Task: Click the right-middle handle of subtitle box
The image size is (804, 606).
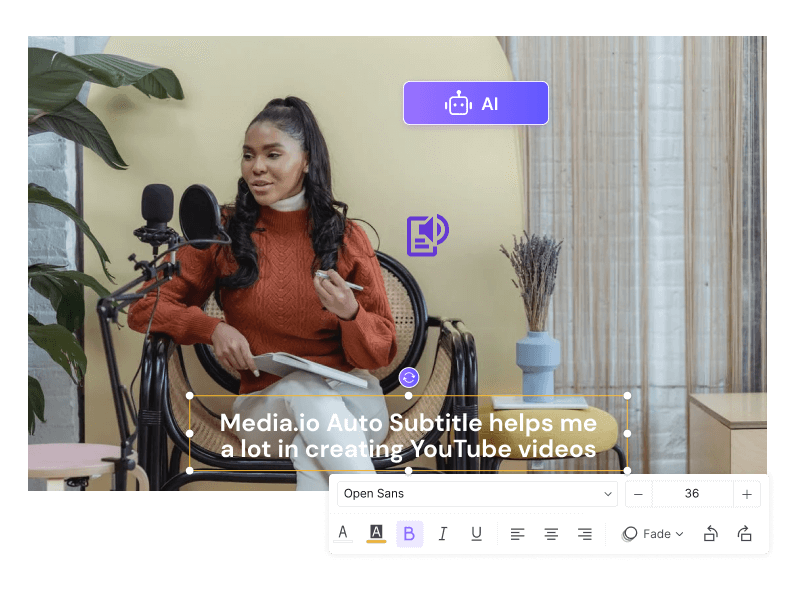Action: tap(627, 433)
